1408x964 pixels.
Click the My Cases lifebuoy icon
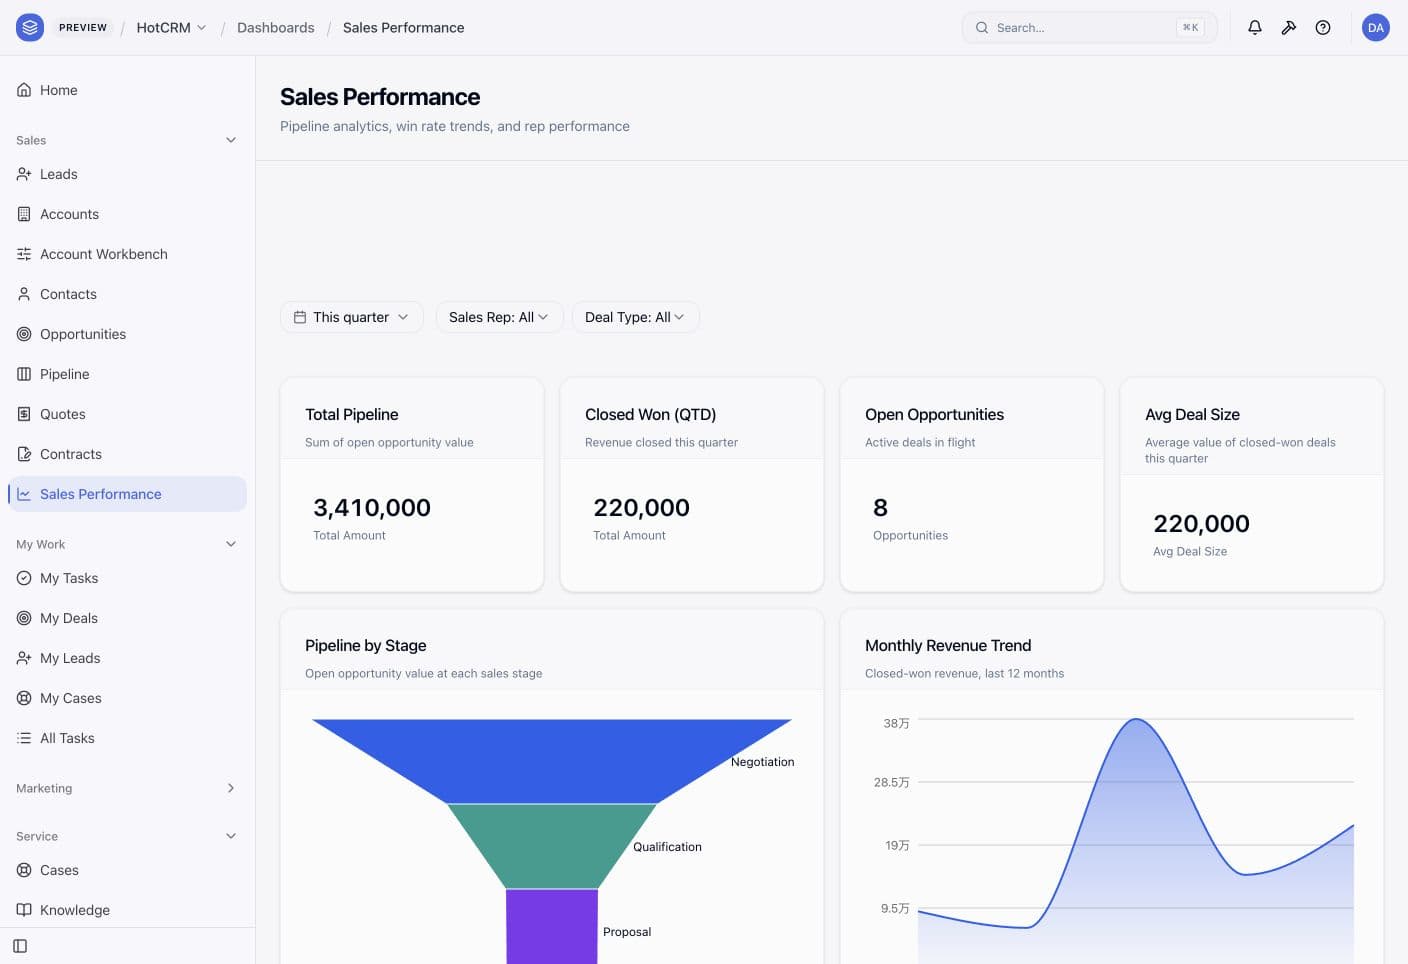24,698
